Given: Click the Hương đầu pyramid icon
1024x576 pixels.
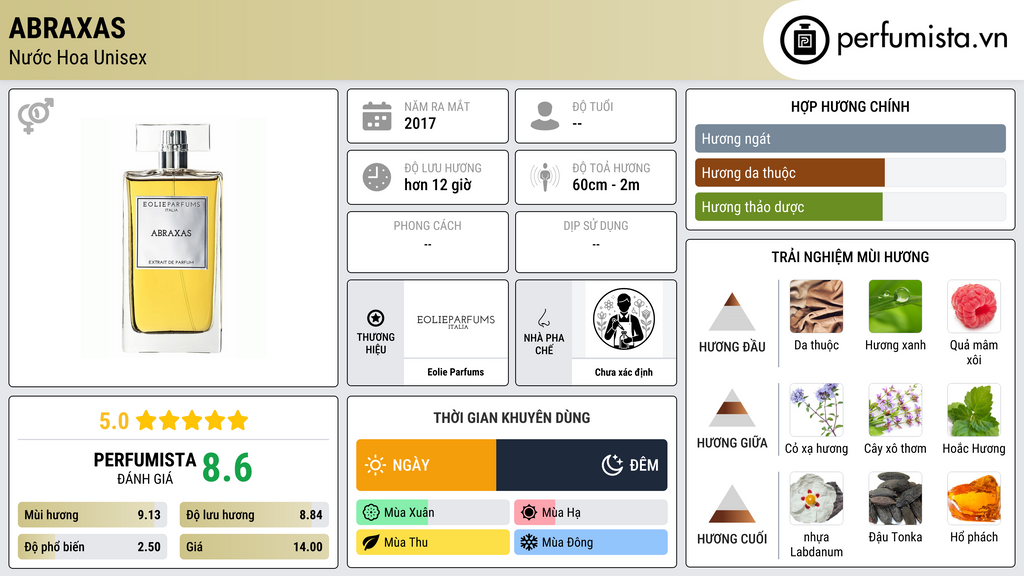Looking at the screenshot, I should tap(732, 312).
